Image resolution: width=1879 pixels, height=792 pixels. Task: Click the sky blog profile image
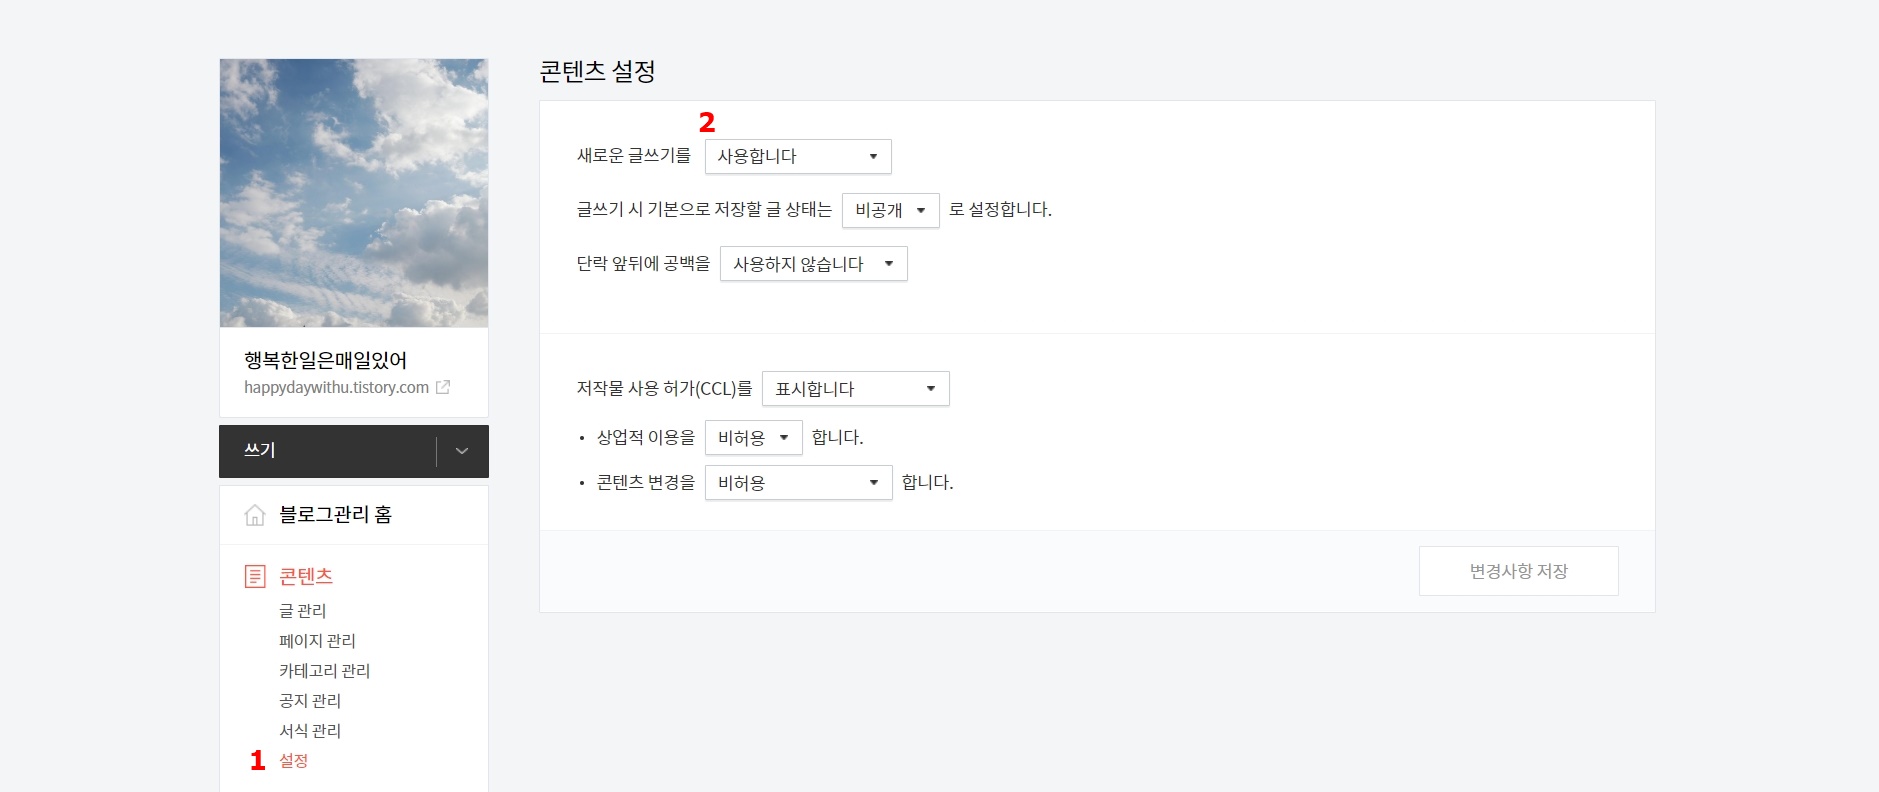point(354,193)
